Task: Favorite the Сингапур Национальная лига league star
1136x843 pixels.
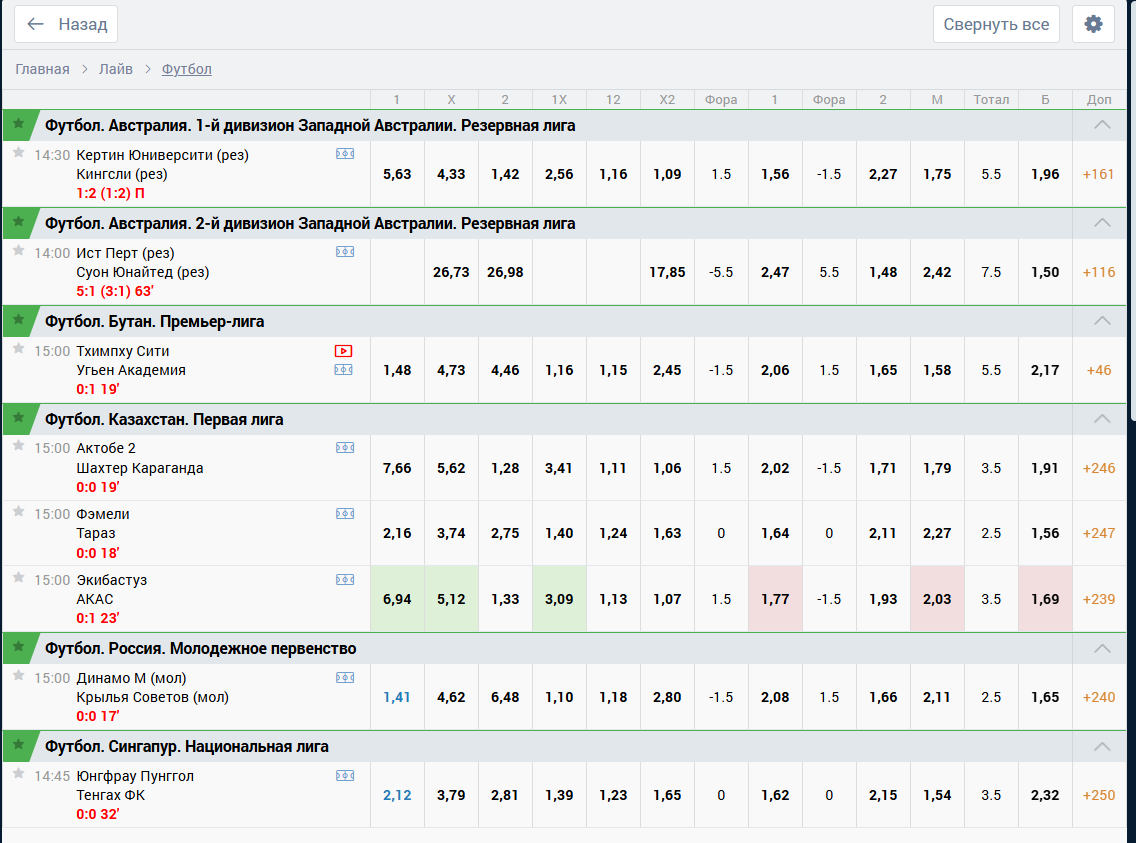Action: pos(19,745)
